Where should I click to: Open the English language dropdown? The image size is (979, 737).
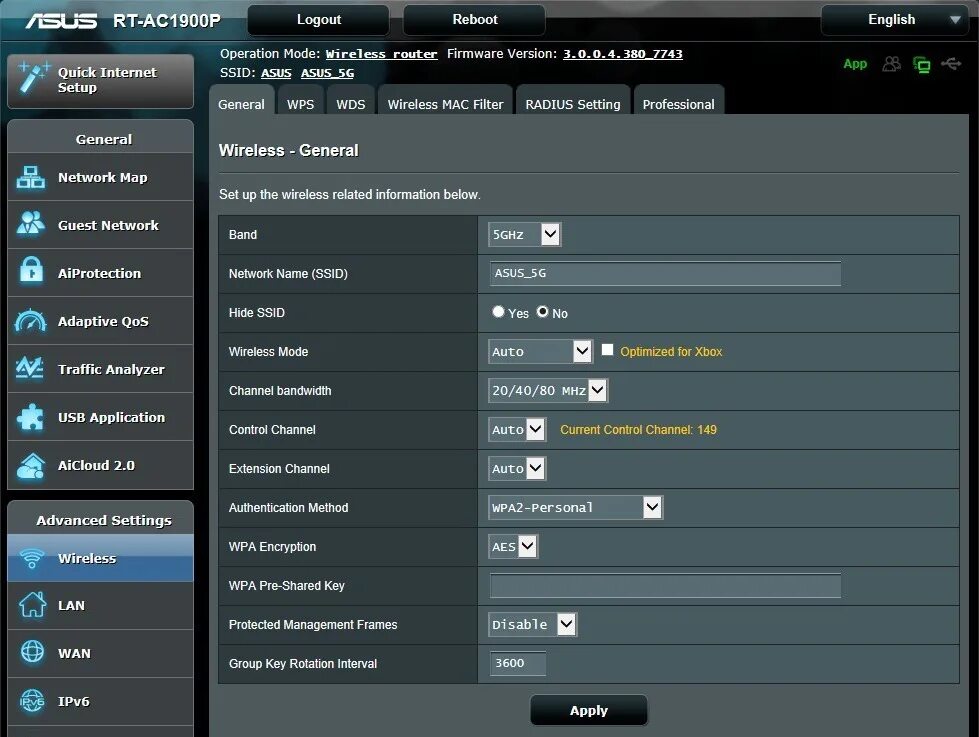895,20
